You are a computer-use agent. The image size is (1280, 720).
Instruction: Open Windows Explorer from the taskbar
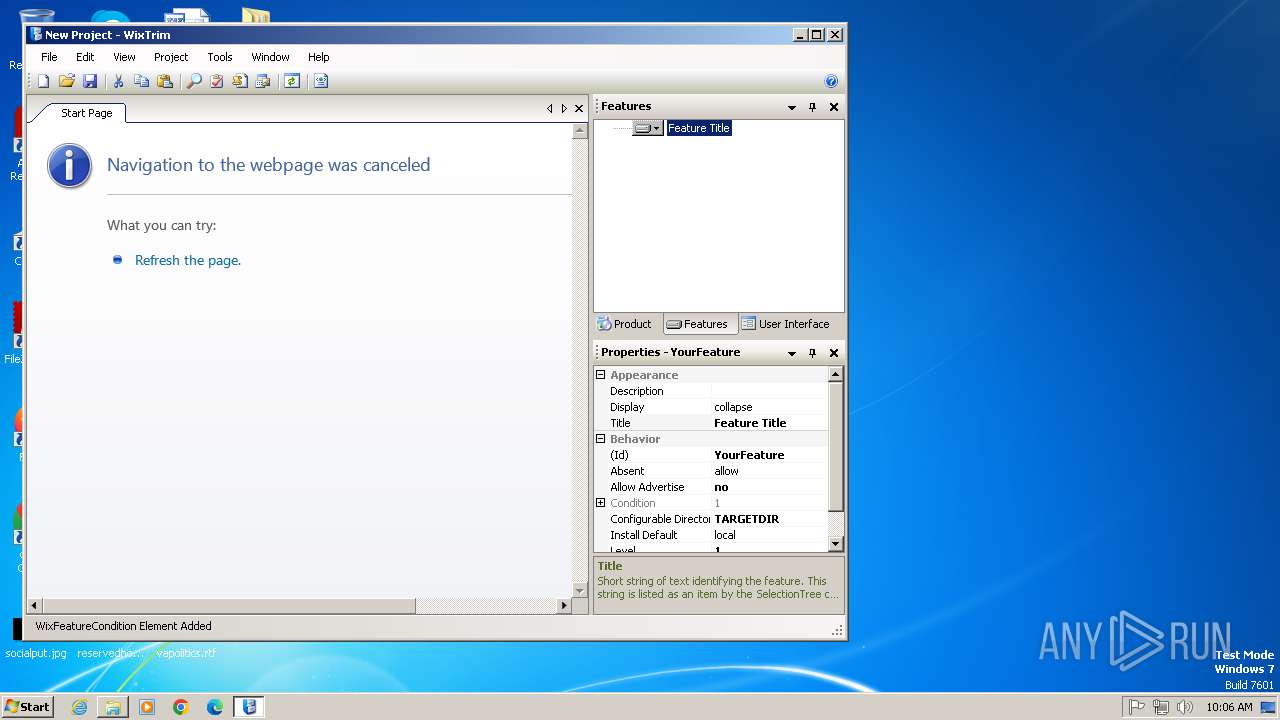113,707
